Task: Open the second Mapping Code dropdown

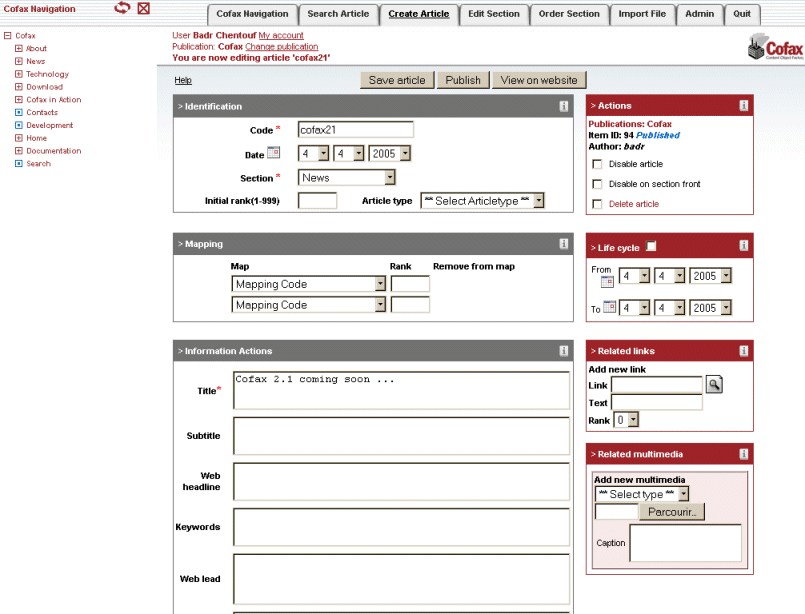Action: 309,305
